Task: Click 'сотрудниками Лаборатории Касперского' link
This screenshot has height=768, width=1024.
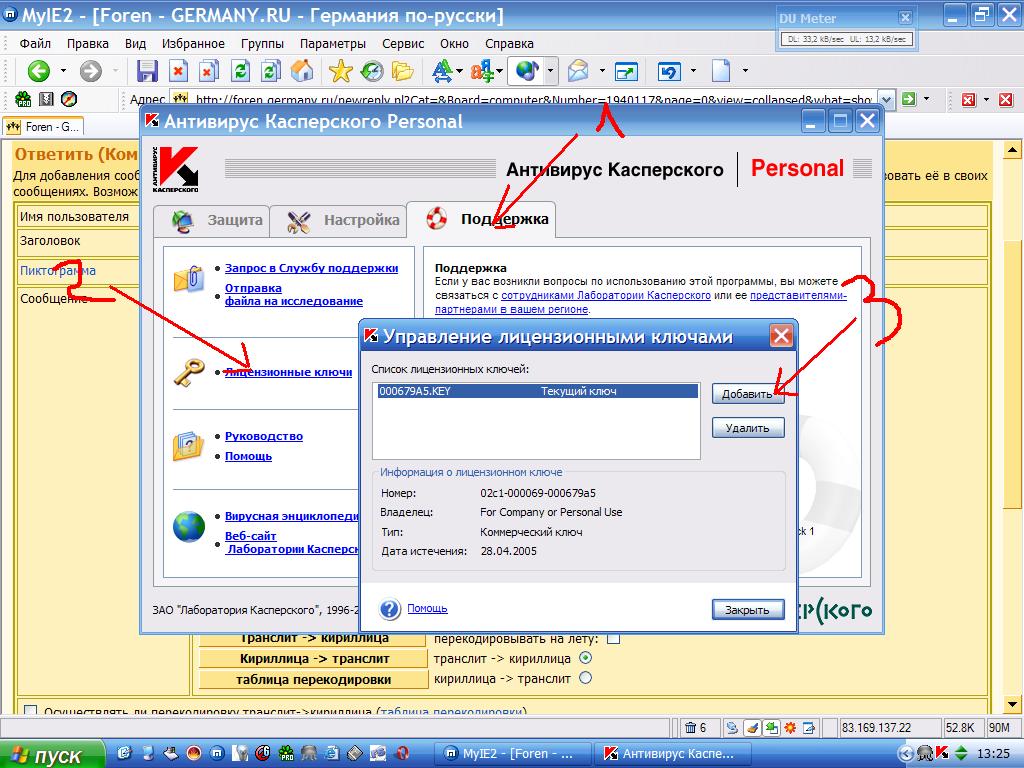Action: [x=605, y=295]
